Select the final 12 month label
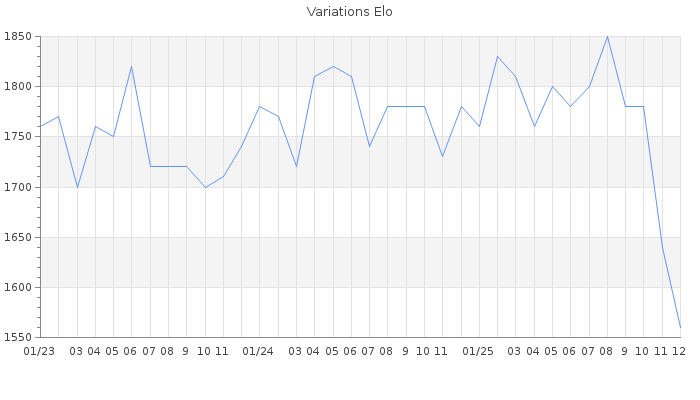 pyautogui.click(x=679, y=351)
